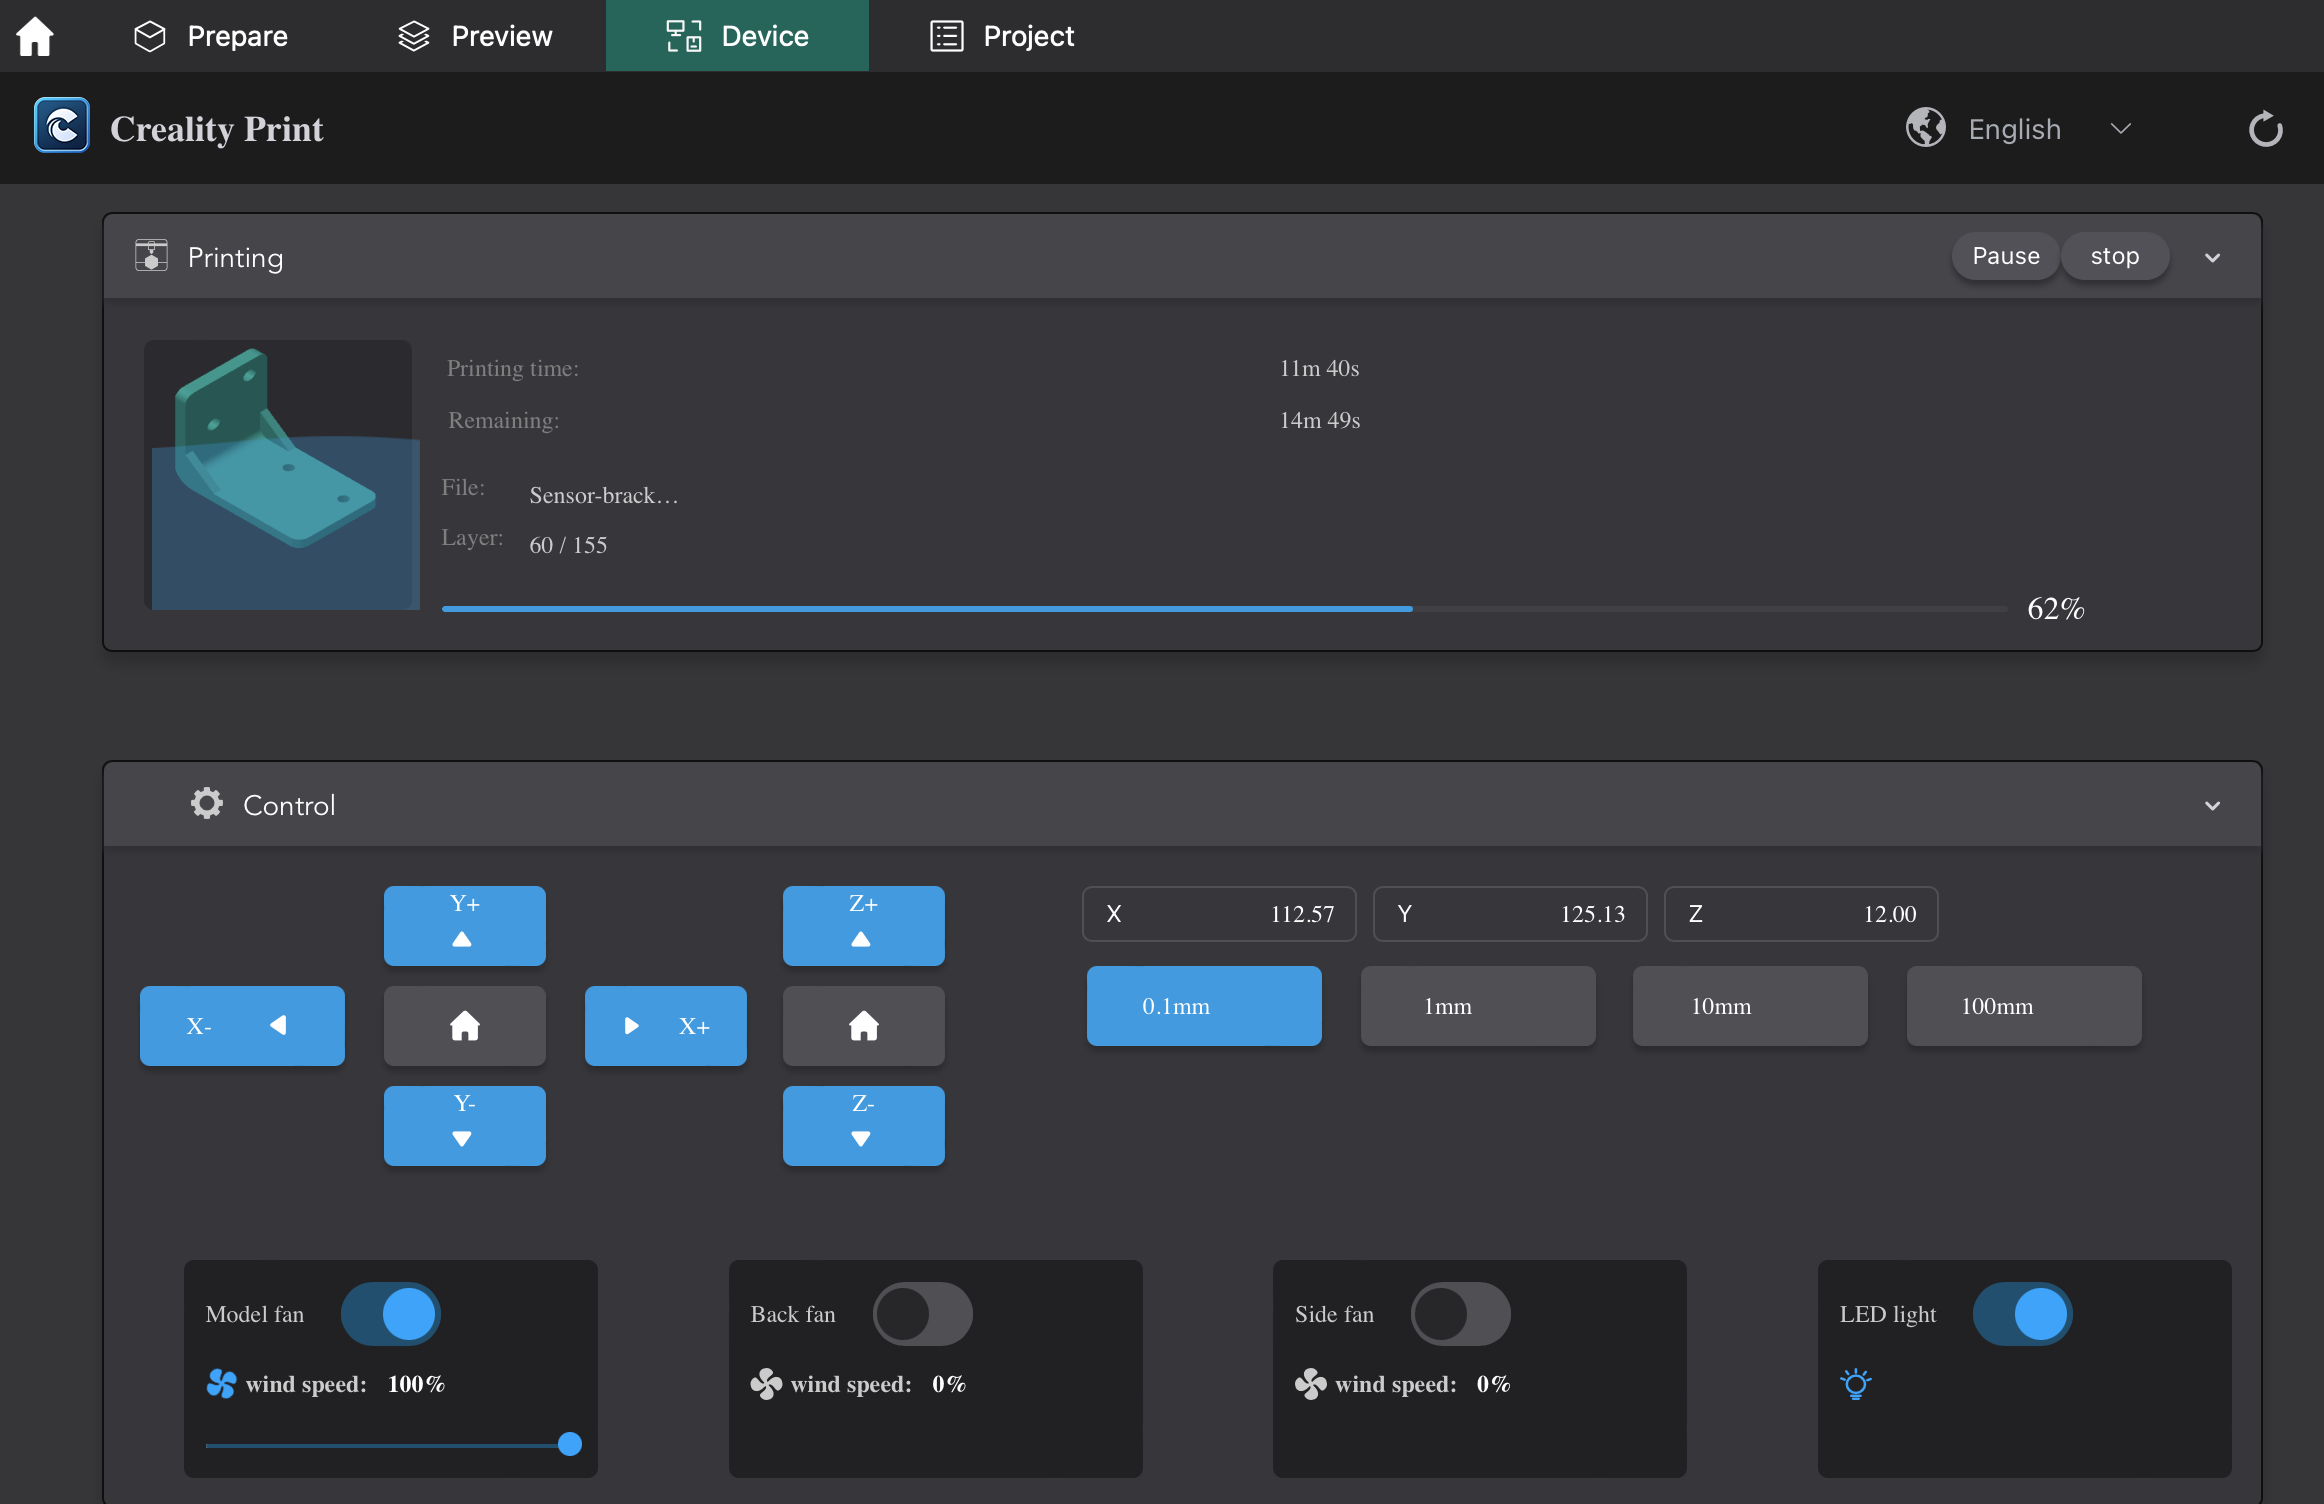Click the Sensor-bracket model thumbnail
The image size is (2324, 1504).
[281, 475]
